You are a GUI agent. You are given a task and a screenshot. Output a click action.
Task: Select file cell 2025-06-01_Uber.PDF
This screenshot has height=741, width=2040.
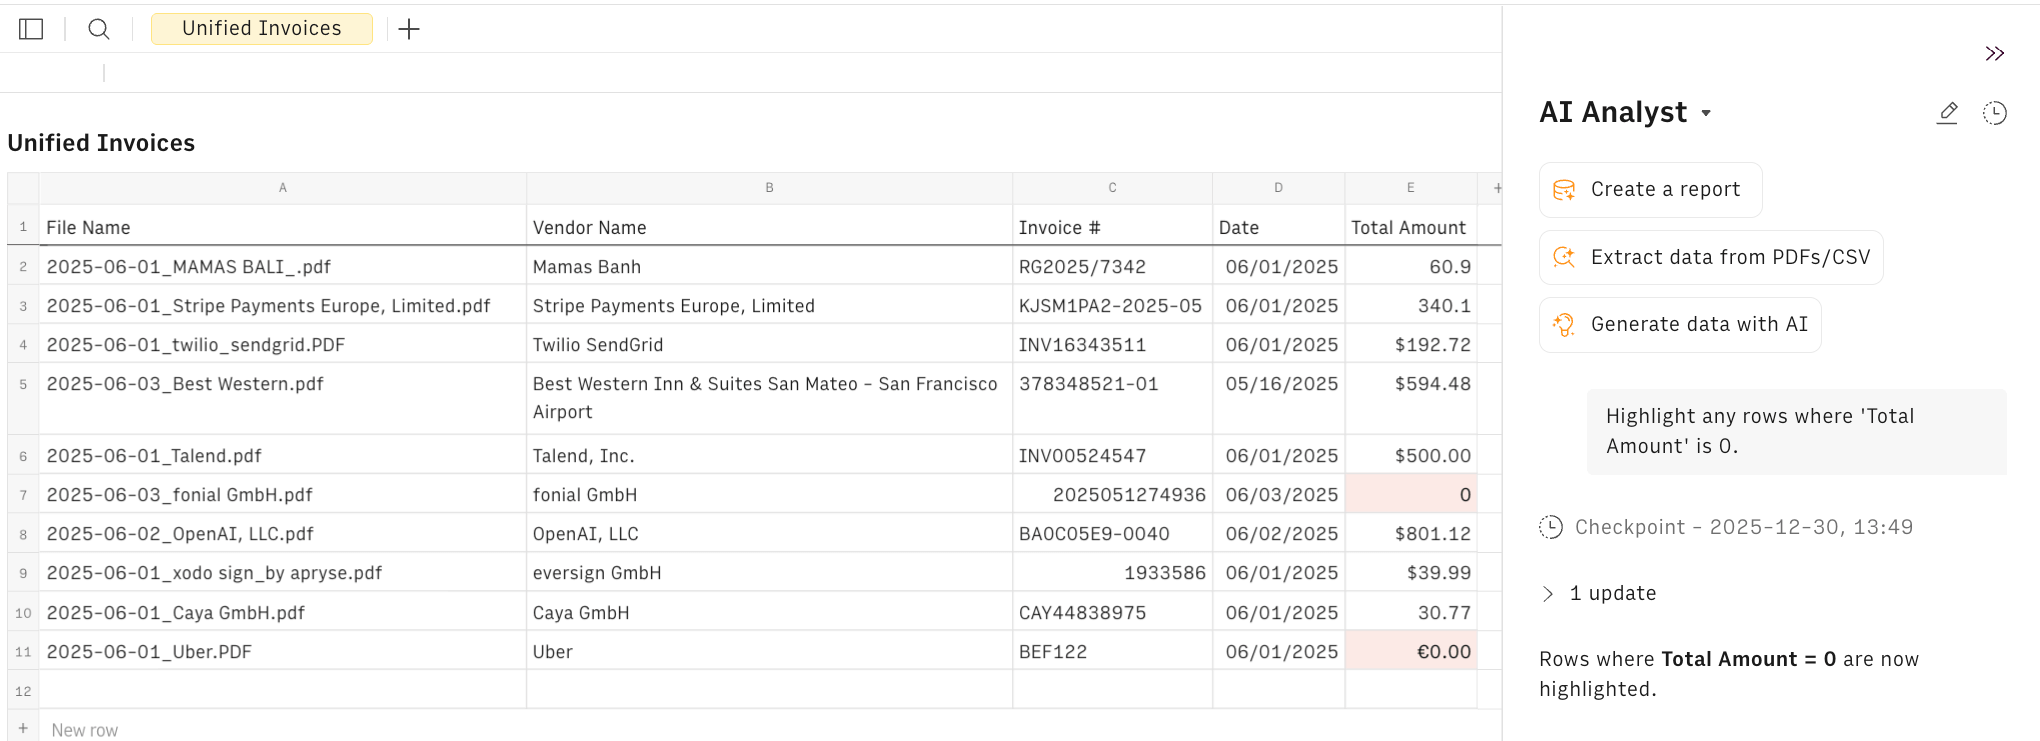click(283, 652)
